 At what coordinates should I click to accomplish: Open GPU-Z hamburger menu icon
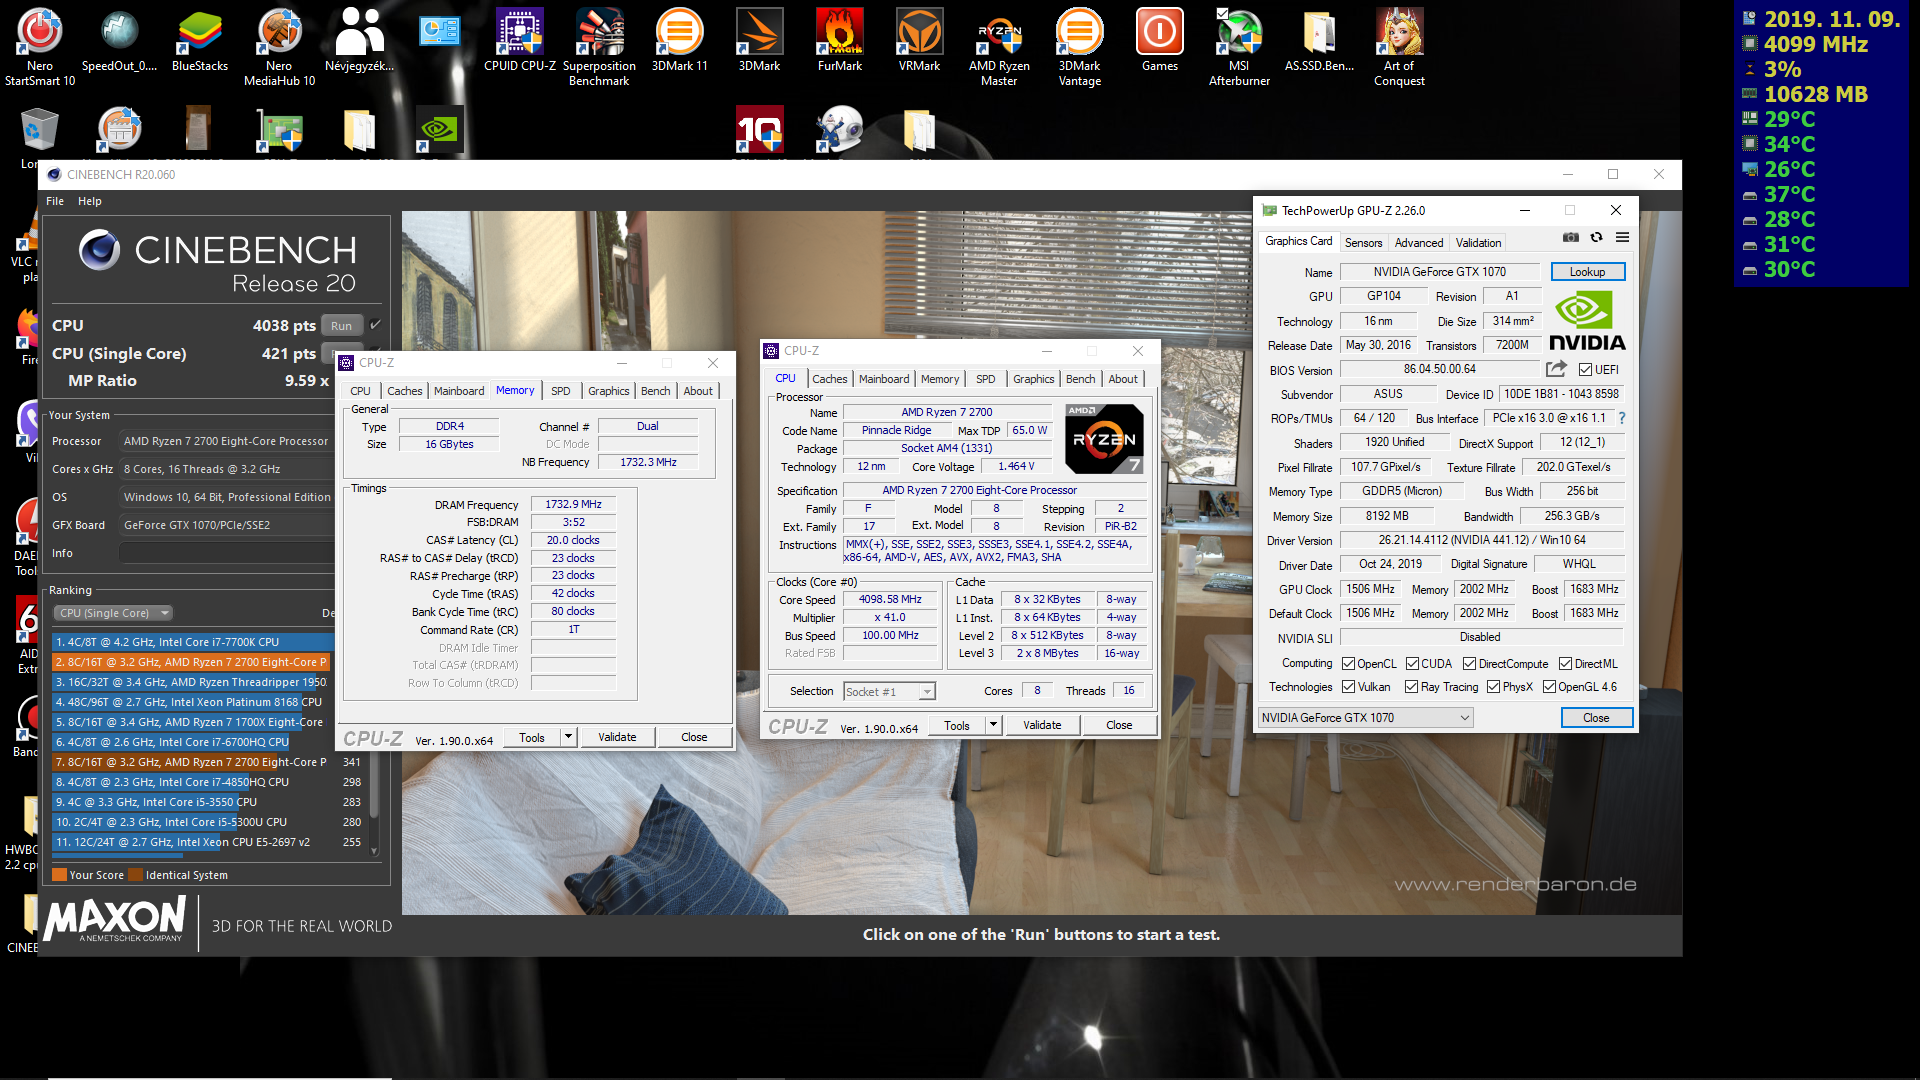point(1622,238)
